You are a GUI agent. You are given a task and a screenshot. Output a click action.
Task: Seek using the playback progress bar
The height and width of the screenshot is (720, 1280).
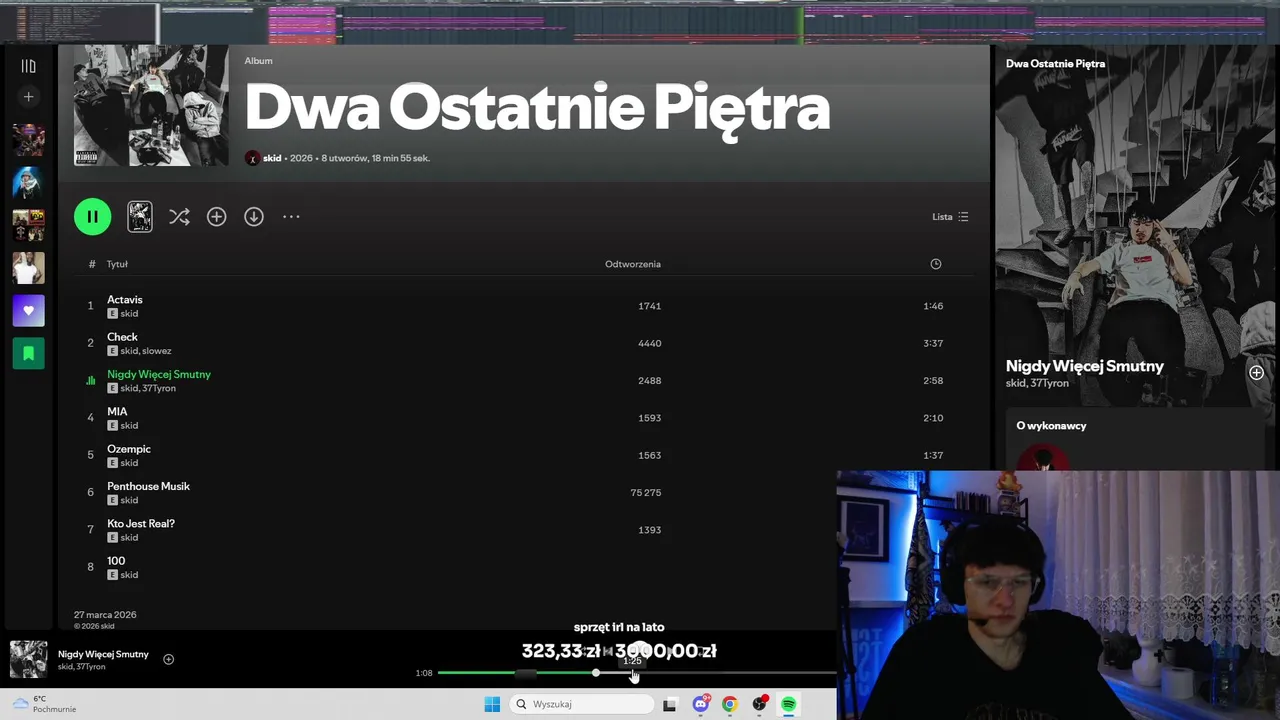636,673
